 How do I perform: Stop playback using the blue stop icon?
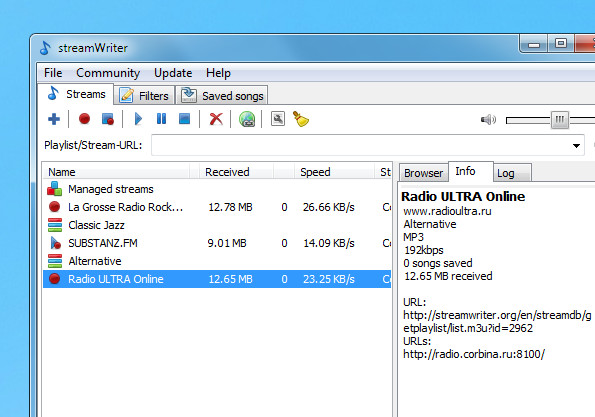184,119
